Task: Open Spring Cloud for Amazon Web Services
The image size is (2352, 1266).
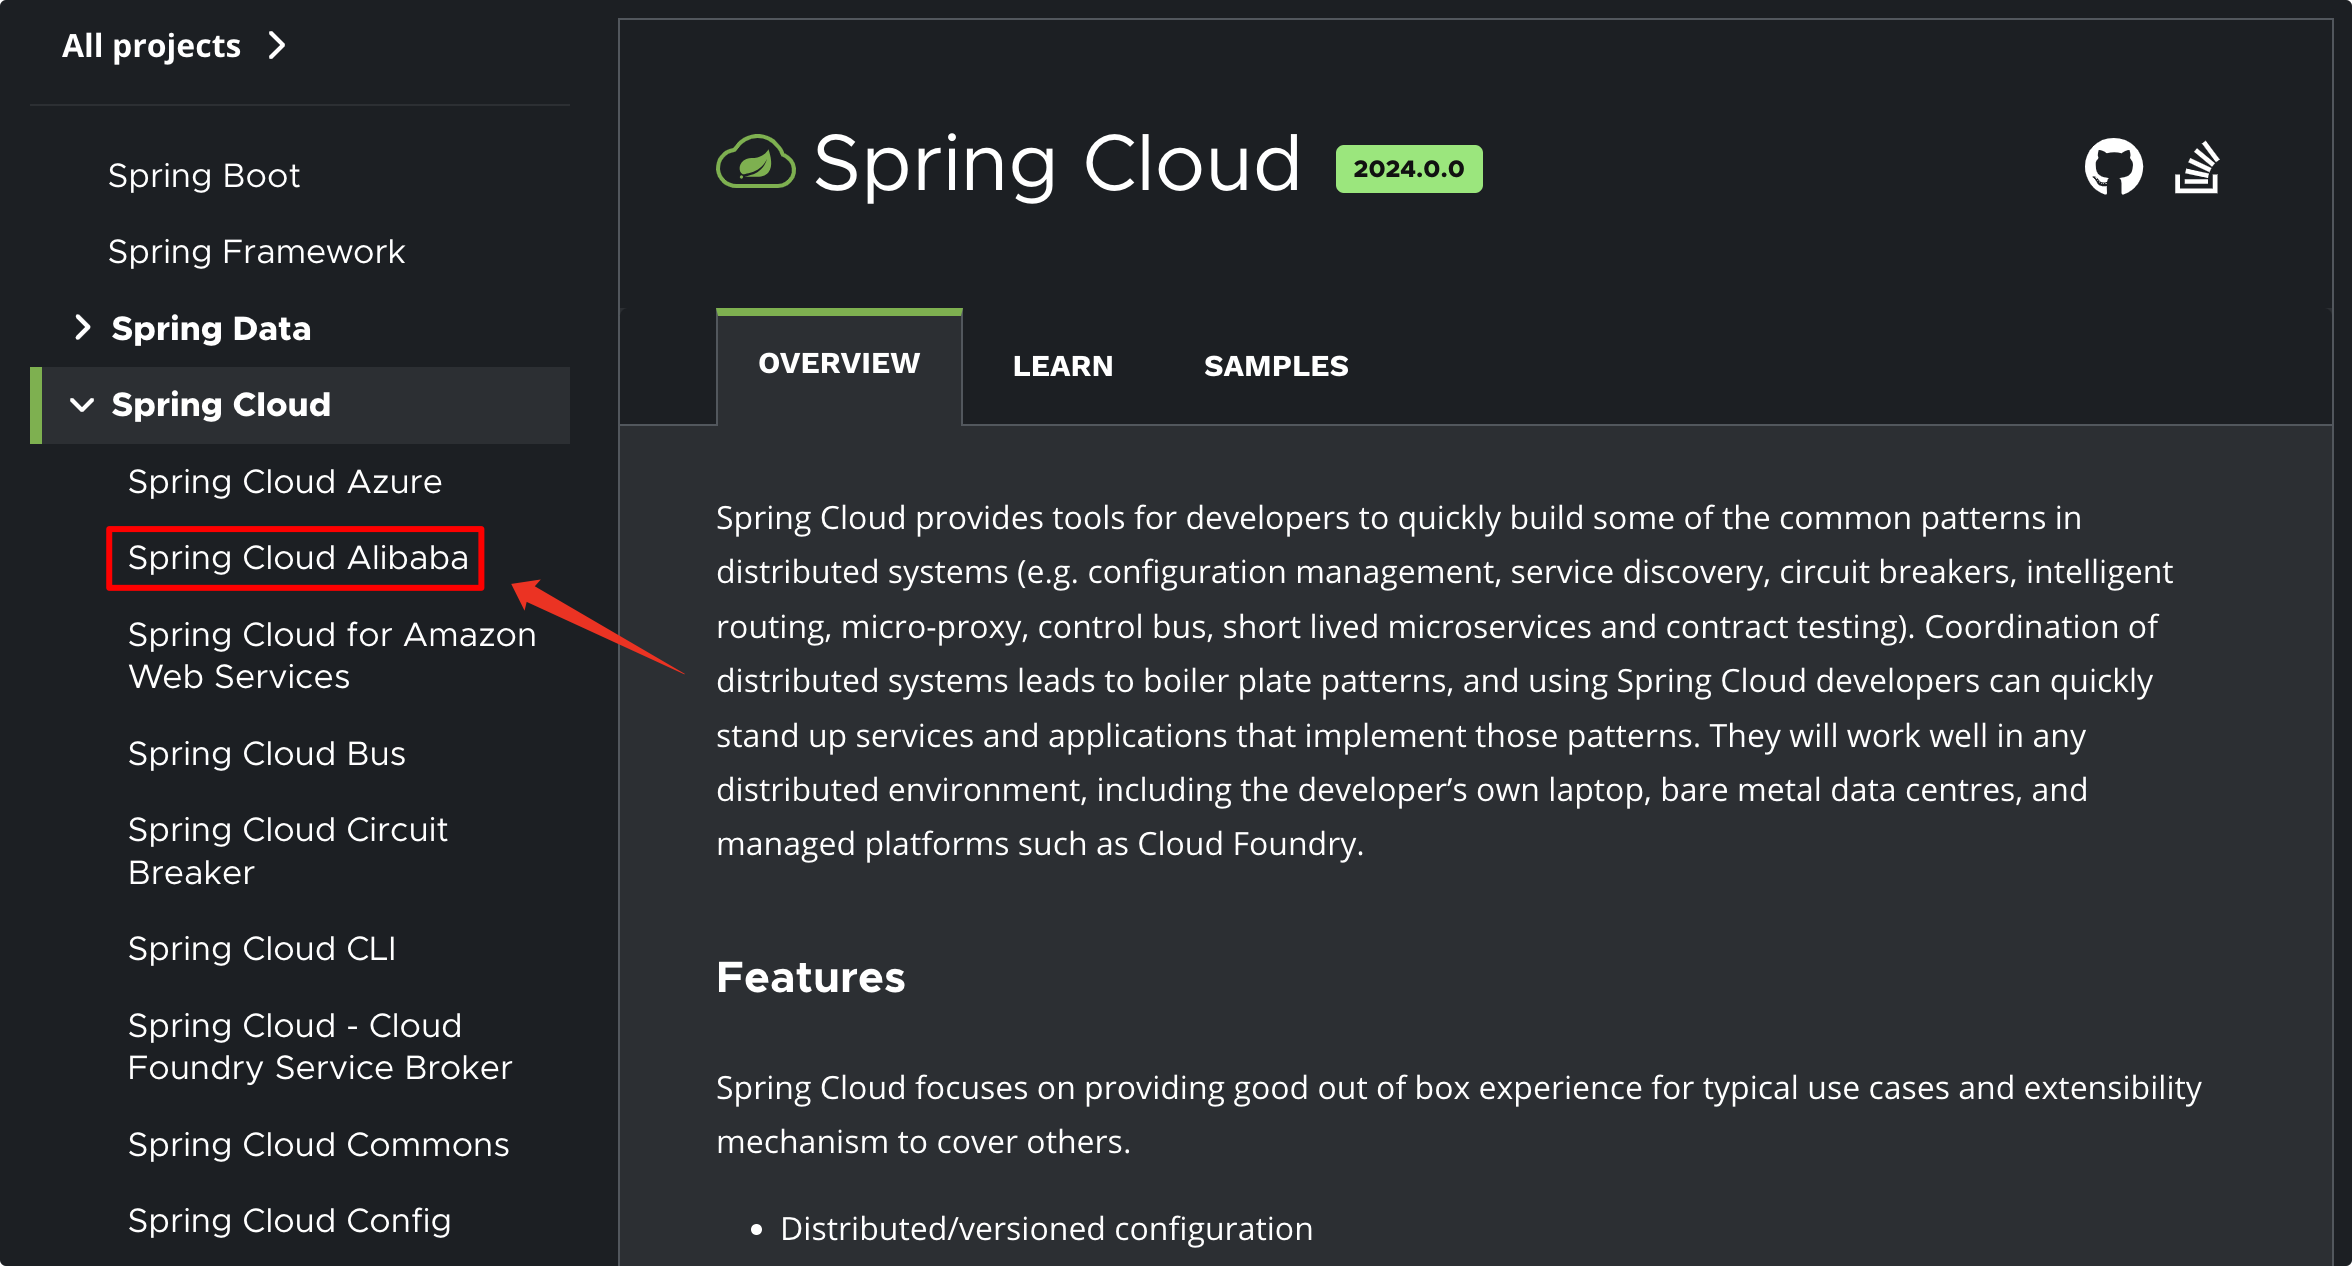Action: 332,655
